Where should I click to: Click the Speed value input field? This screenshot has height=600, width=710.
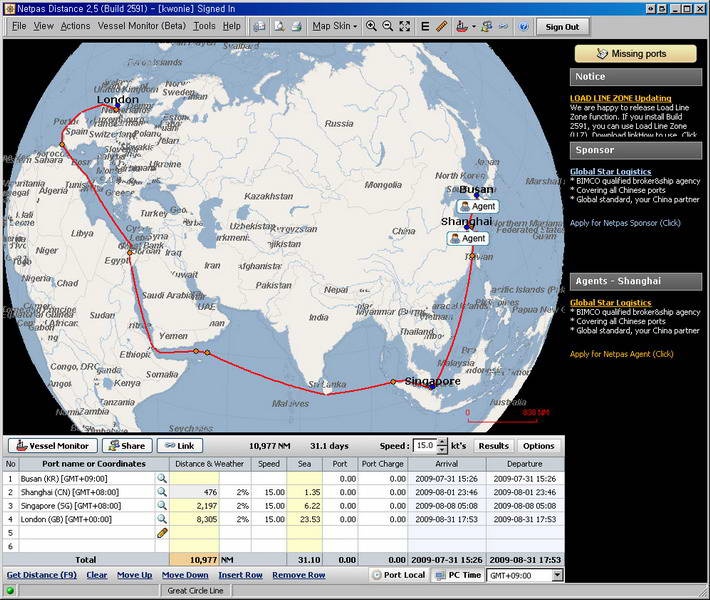point(425,446)
